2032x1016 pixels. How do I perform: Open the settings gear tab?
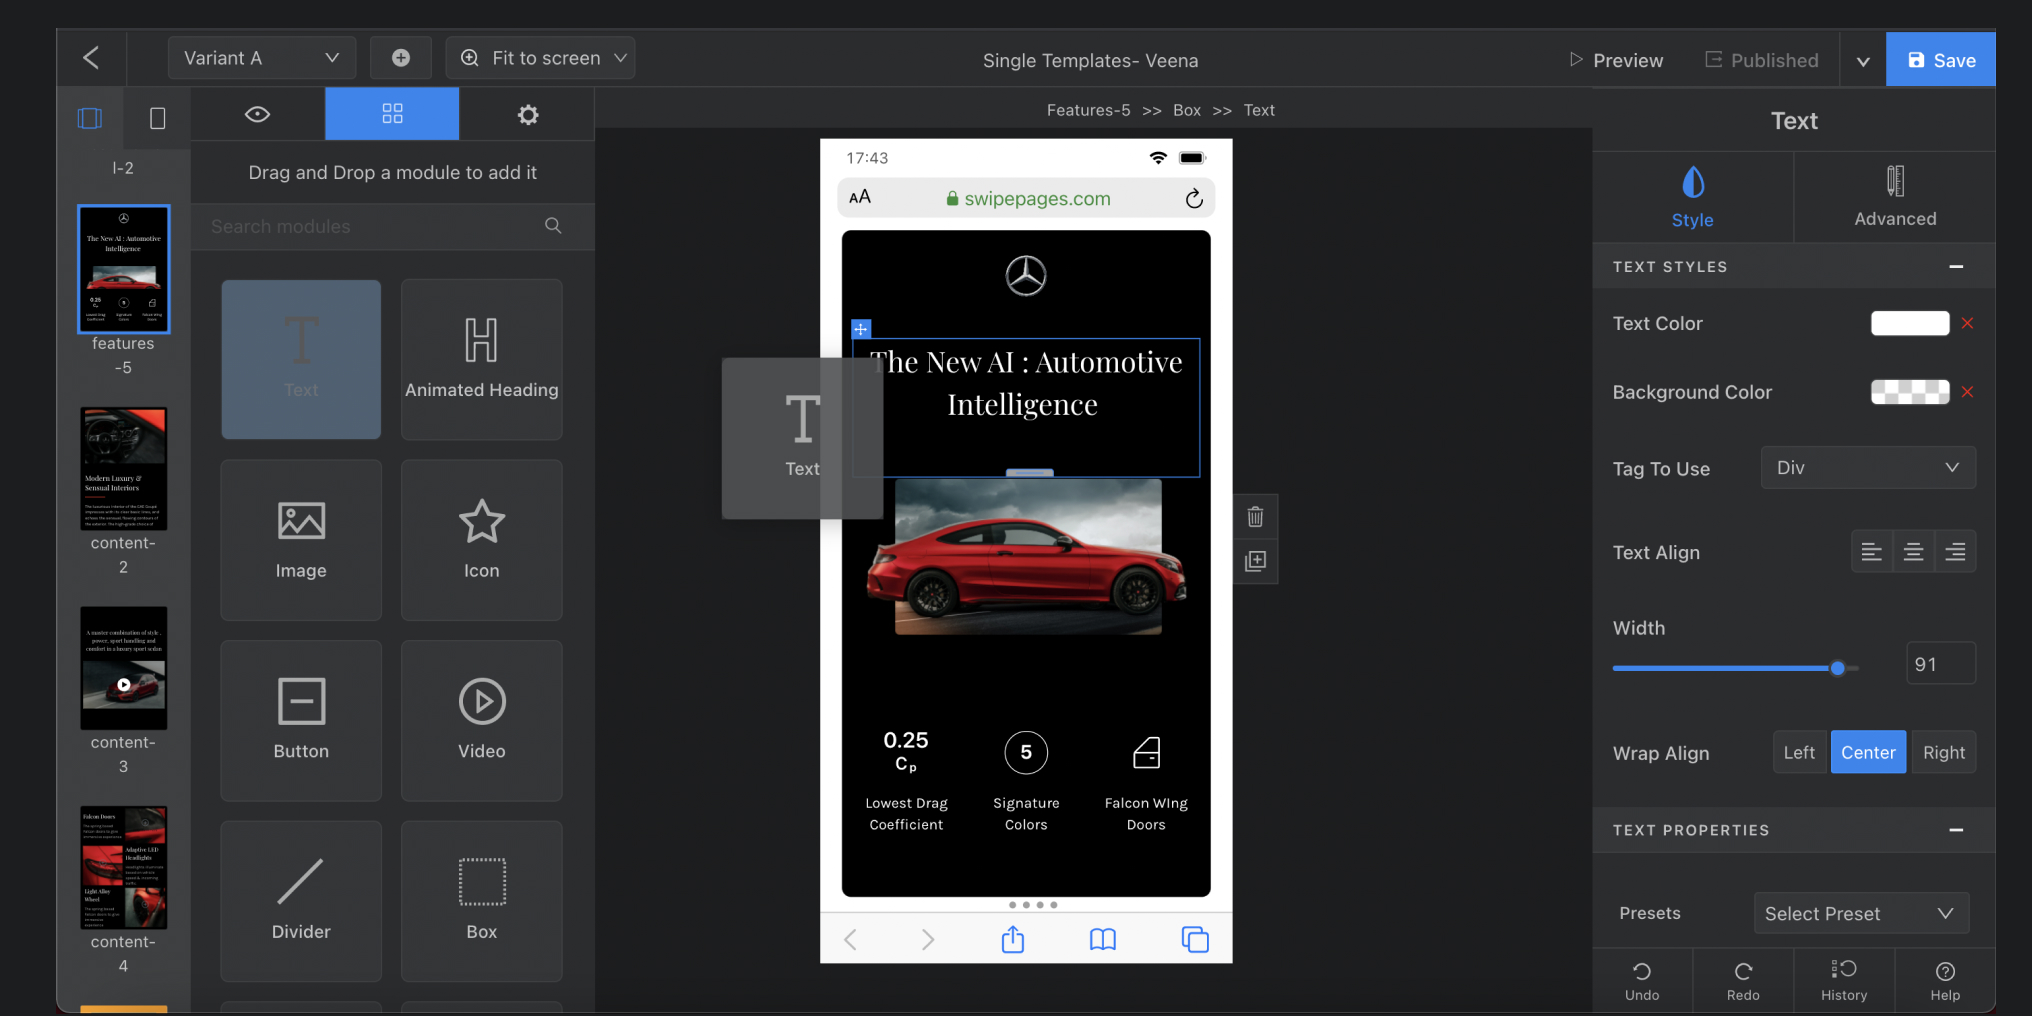click(x=527, y=115)
